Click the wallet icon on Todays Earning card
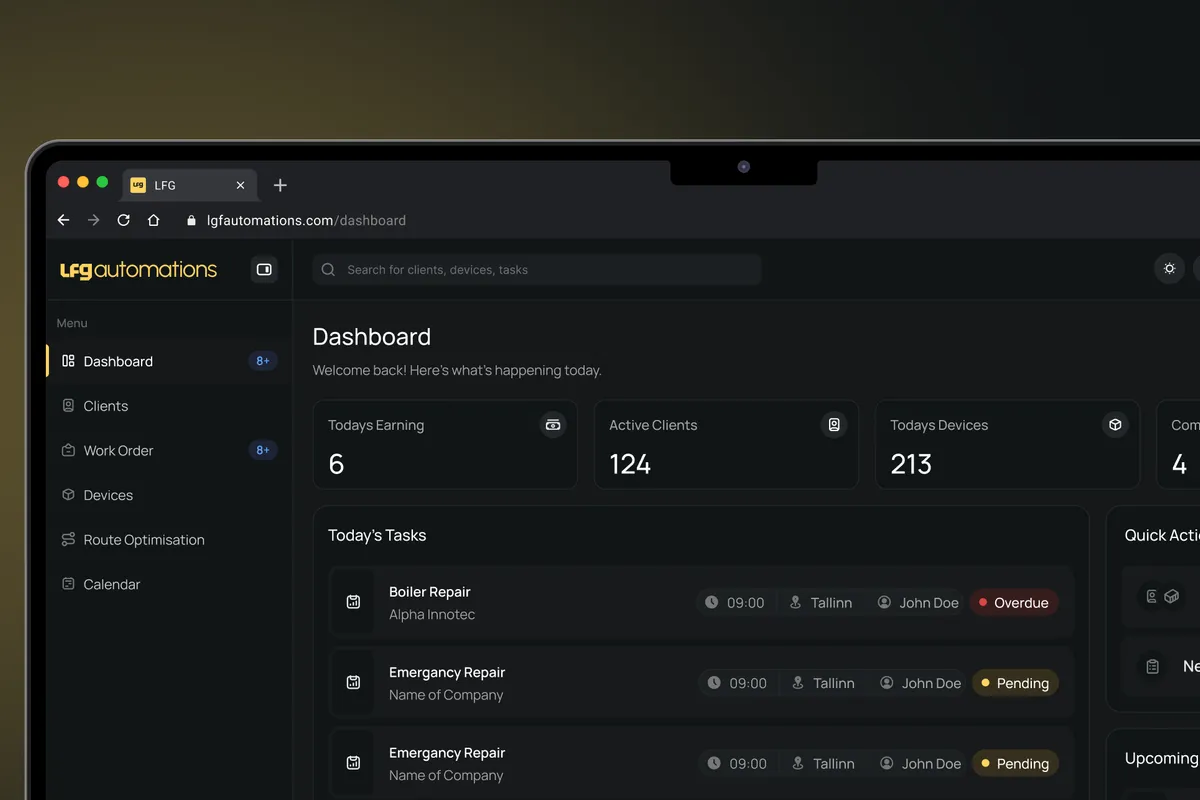 point(553,424)
